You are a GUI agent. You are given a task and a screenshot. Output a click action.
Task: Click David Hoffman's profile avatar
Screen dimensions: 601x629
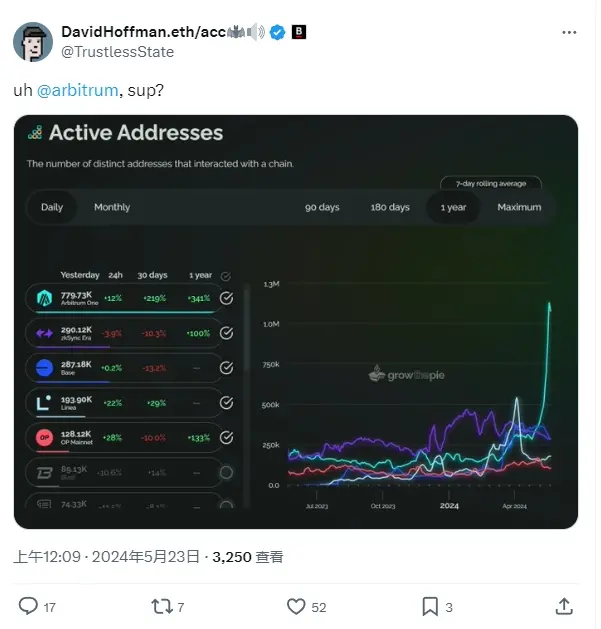[33, 40]
